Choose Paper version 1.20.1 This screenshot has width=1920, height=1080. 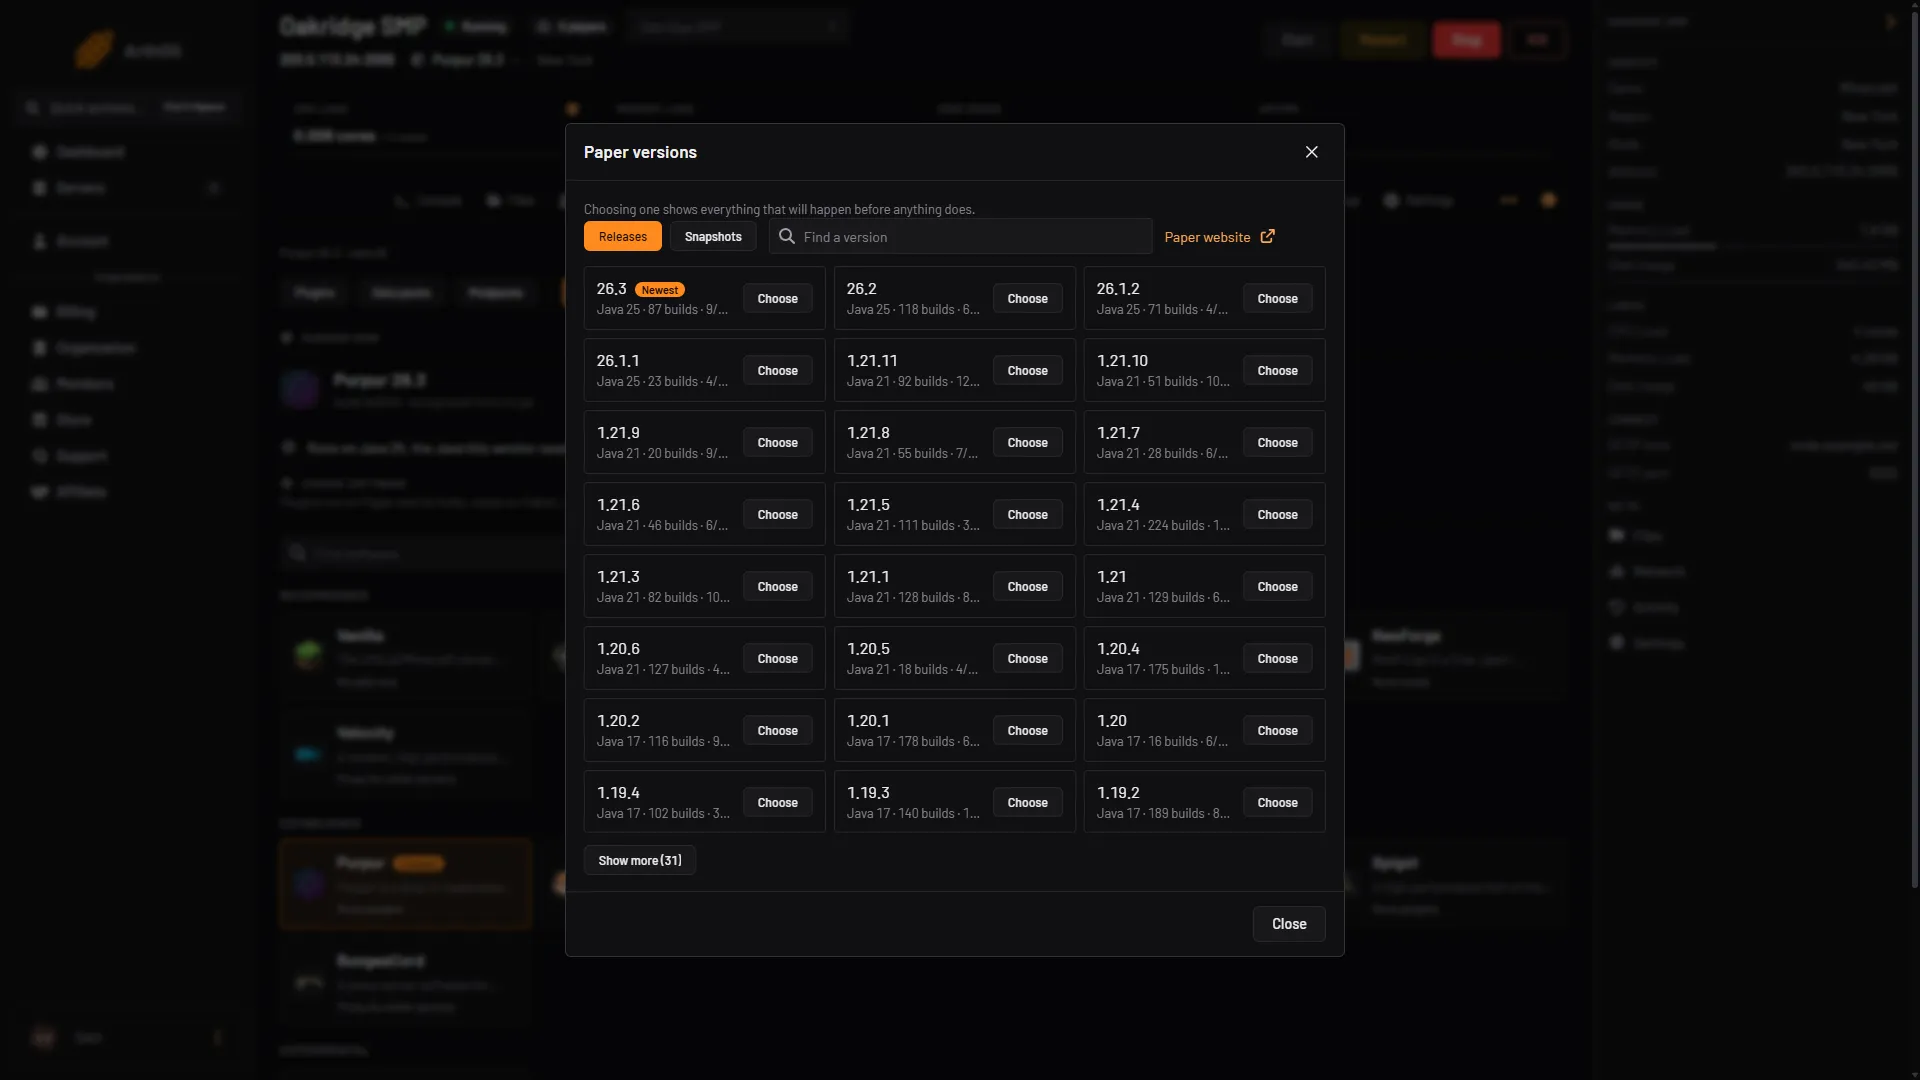tap(1028, 731)
